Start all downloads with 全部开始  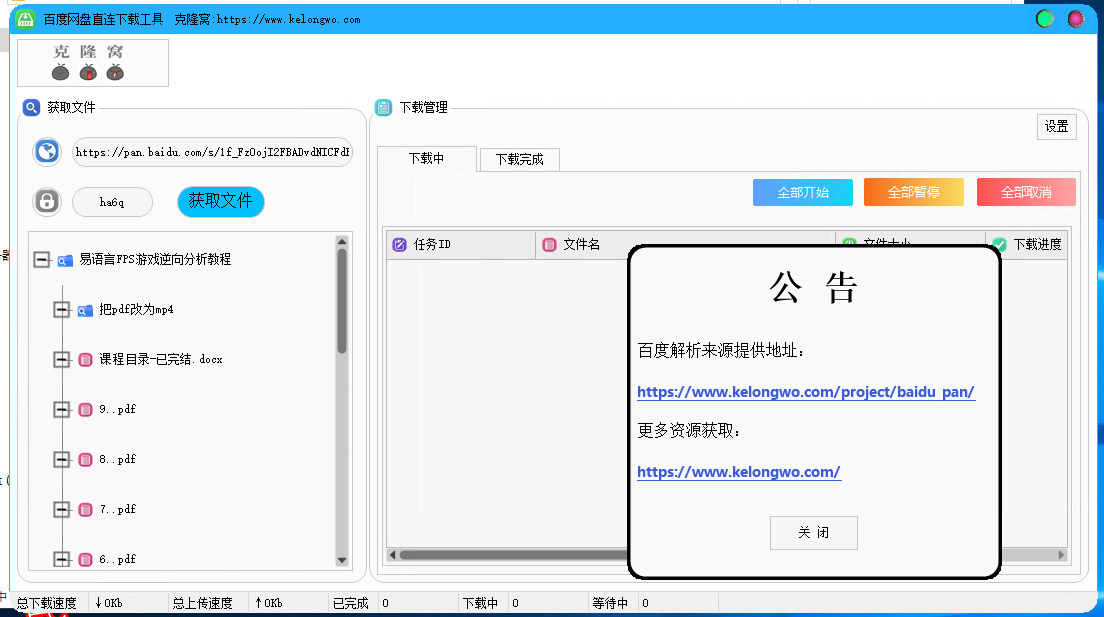803,192
